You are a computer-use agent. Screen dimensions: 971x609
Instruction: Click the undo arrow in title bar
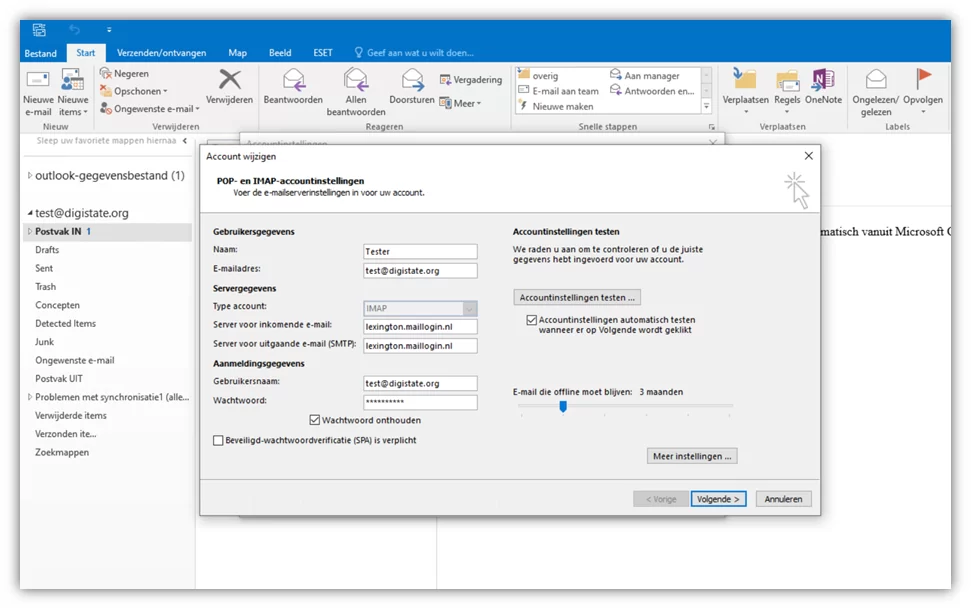tap(75, 29)
